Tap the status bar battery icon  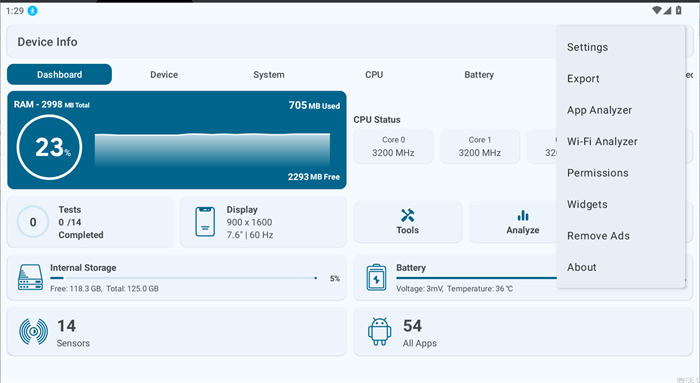click(679, 10)
